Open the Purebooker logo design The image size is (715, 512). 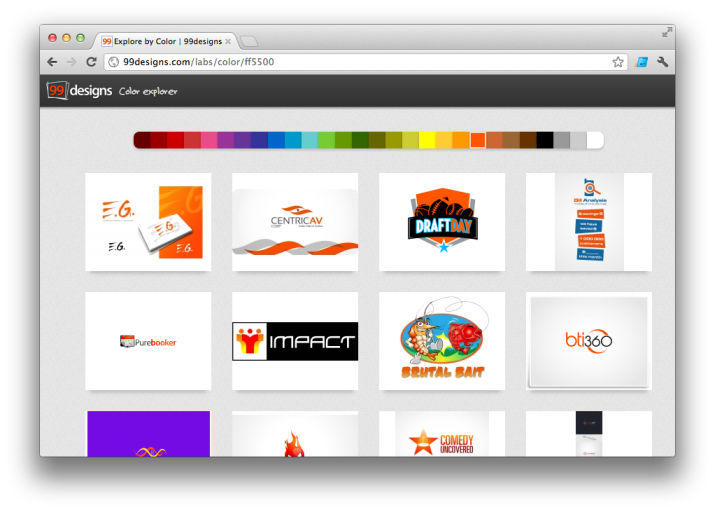coord(148,341)
